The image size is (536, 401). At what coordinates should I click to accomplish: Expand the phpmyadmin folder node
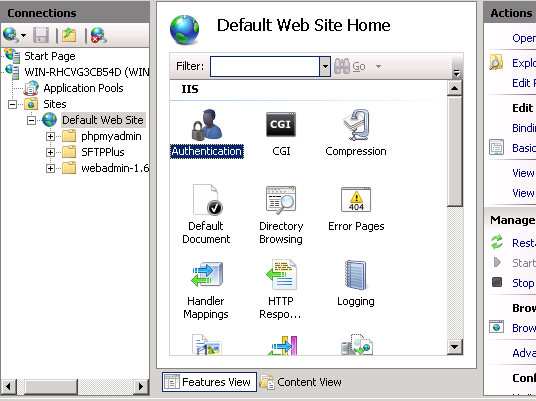point(50,136)
